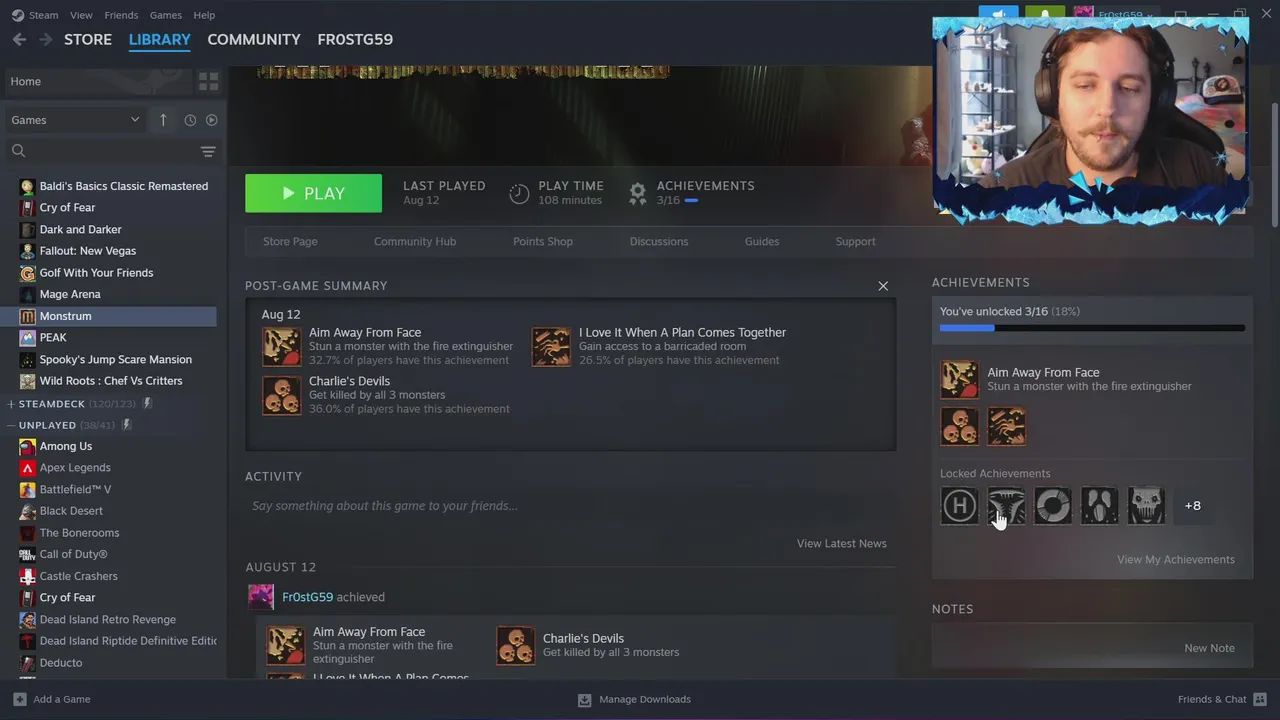Click the Fr0stG59 username in activity
The image size is (1280, 720).
click(x=307, y=597)
